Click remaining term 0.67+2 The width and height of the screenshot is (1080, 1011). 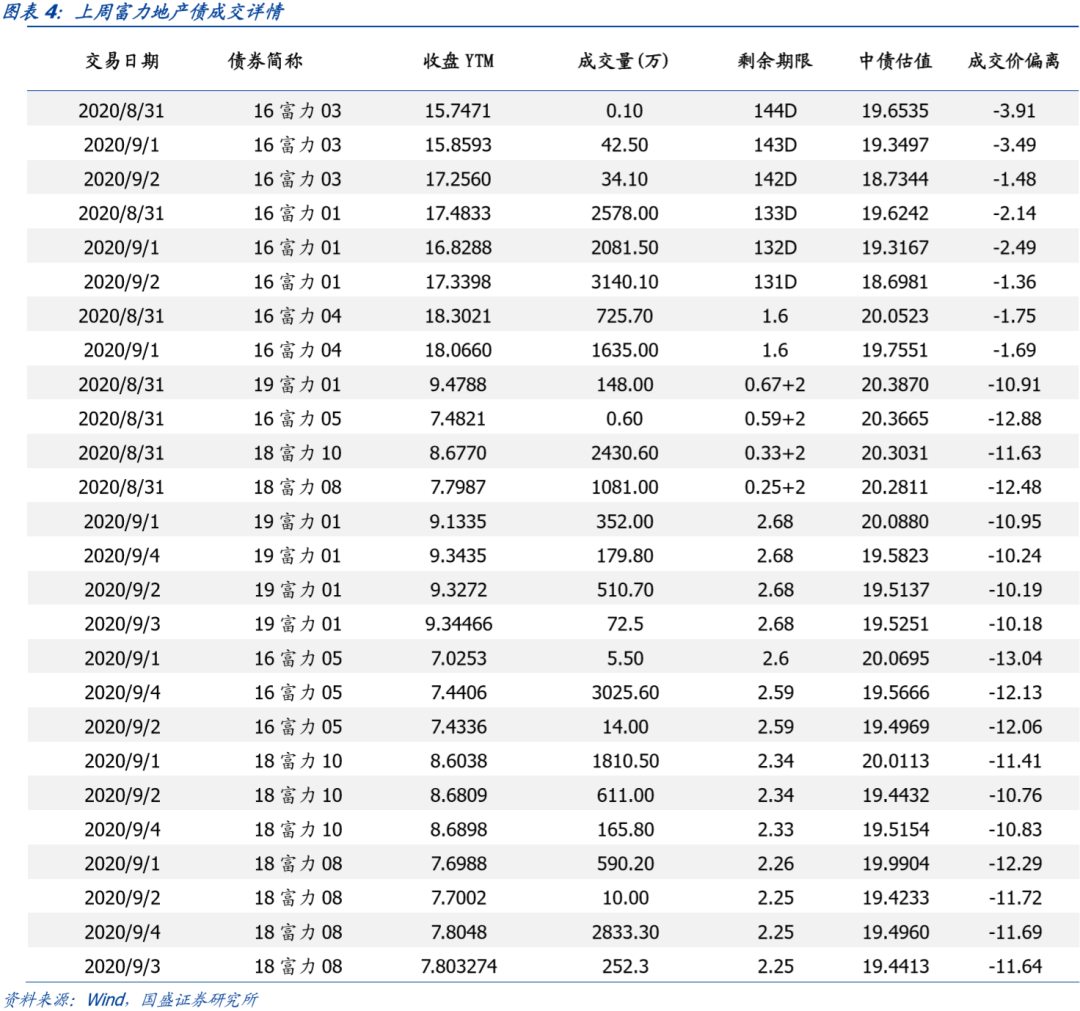click(775, 385)
